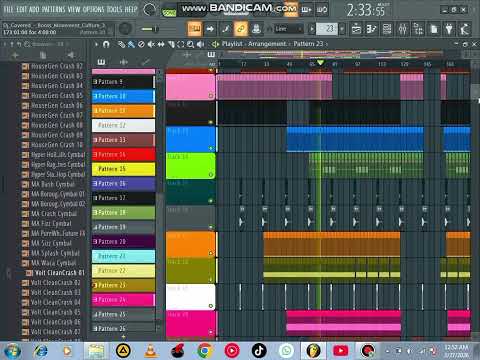Click the playhead marker on the timeline
The height and width of the screenshot is (360, 480).
pyautogui.click(x=320, y=63)
